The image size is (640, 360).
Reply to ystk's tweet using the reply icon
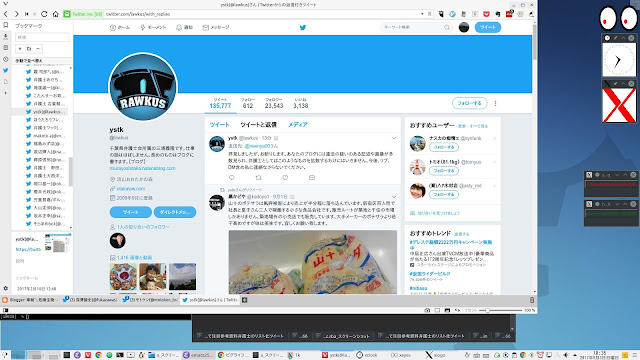tap(232, 178)
